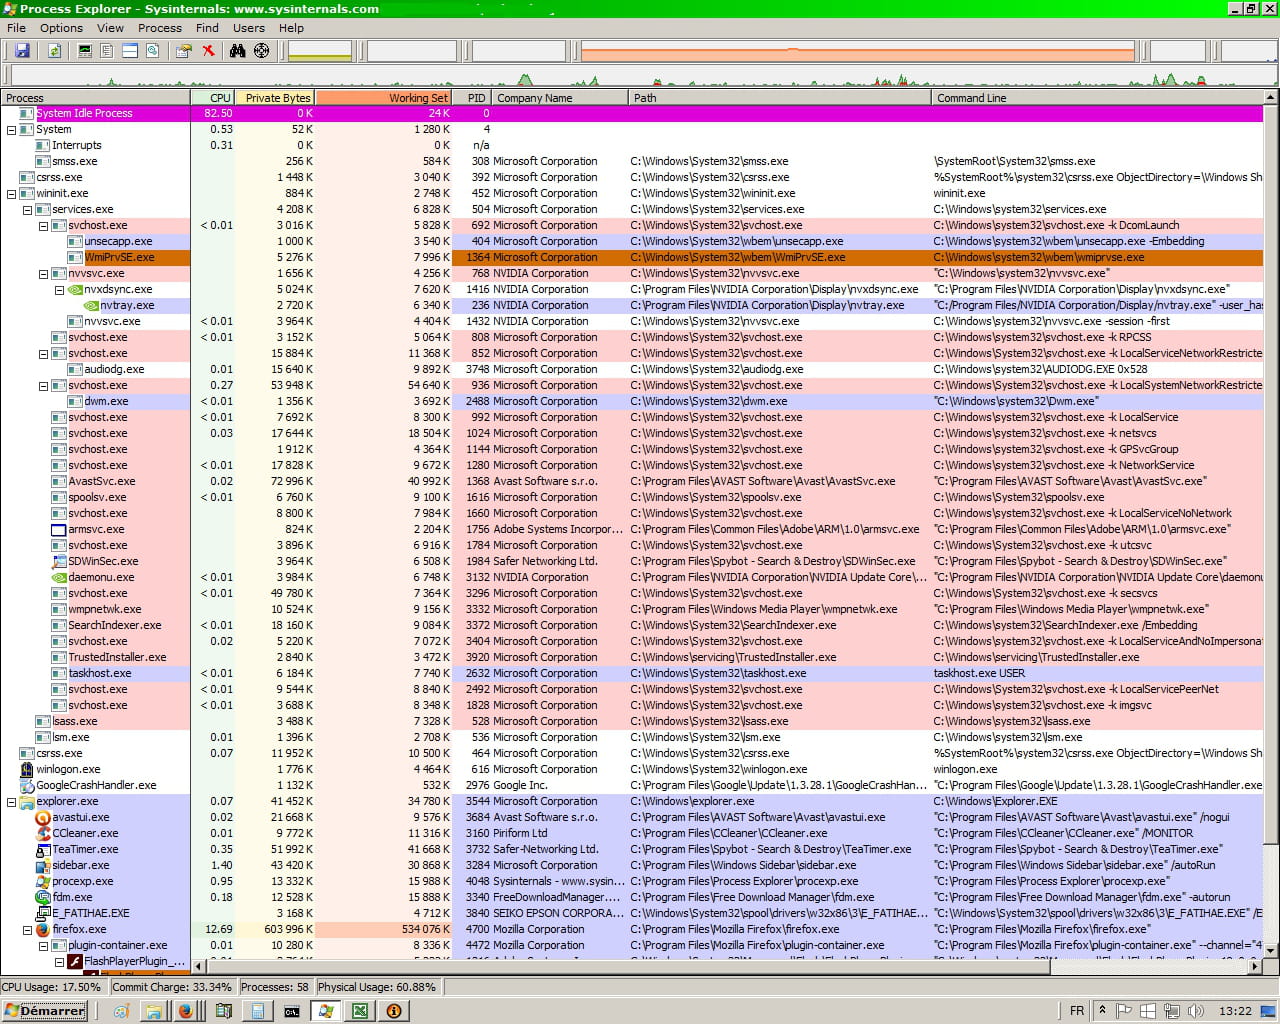The height and width of the screenshot is (1024, 1280).
Task: Click the volume speaker tray icon
Action: point(1194,1011)
